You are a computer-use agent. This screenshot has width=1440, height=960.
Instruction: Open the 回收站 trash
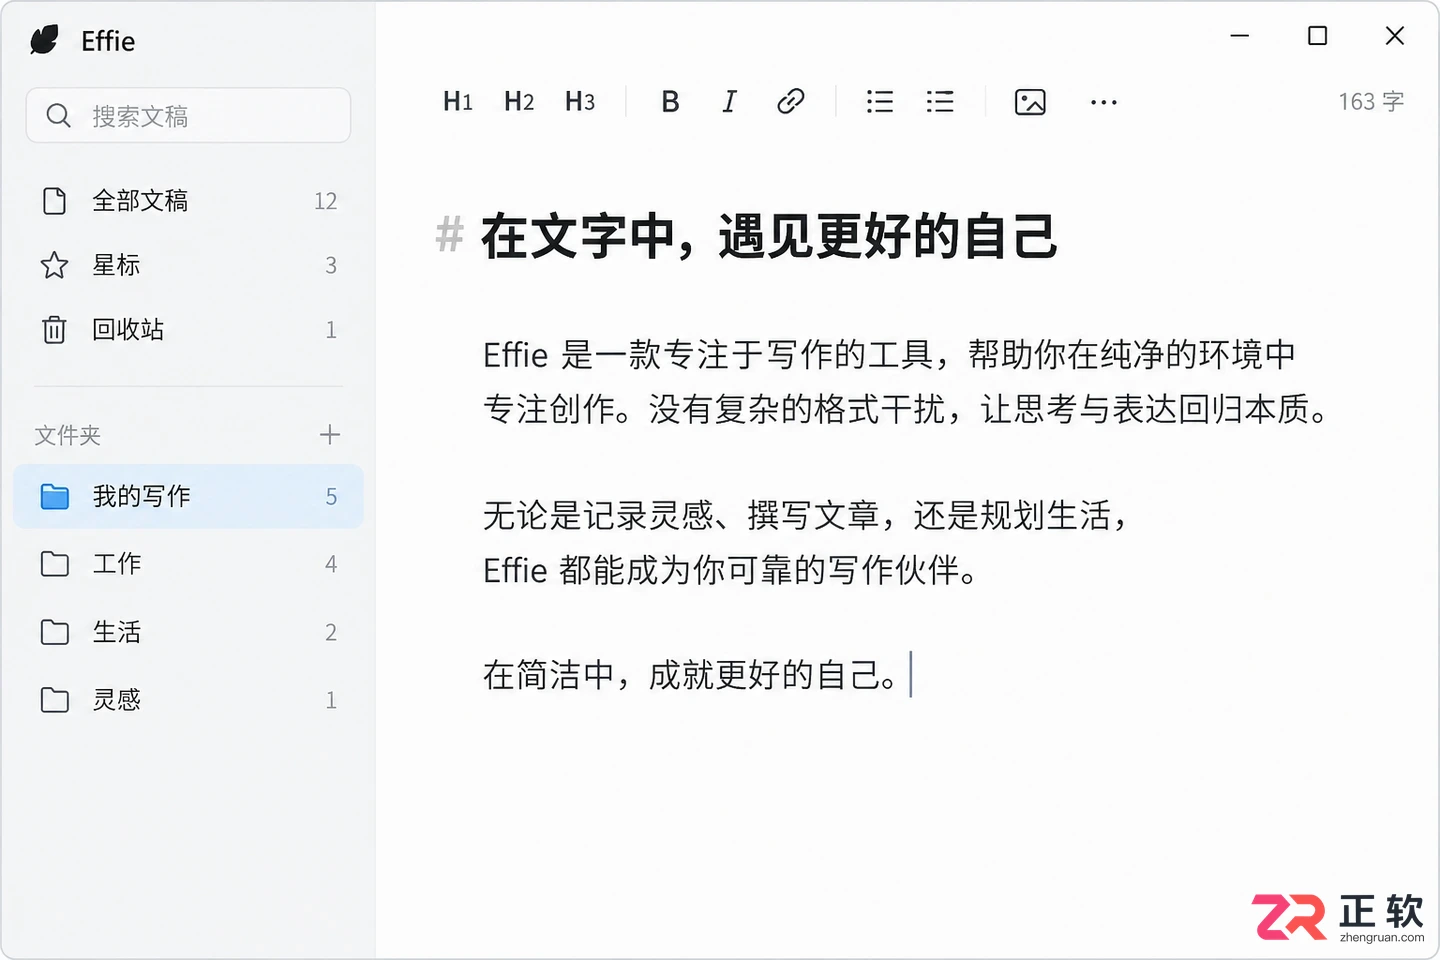tap(188, 330)
